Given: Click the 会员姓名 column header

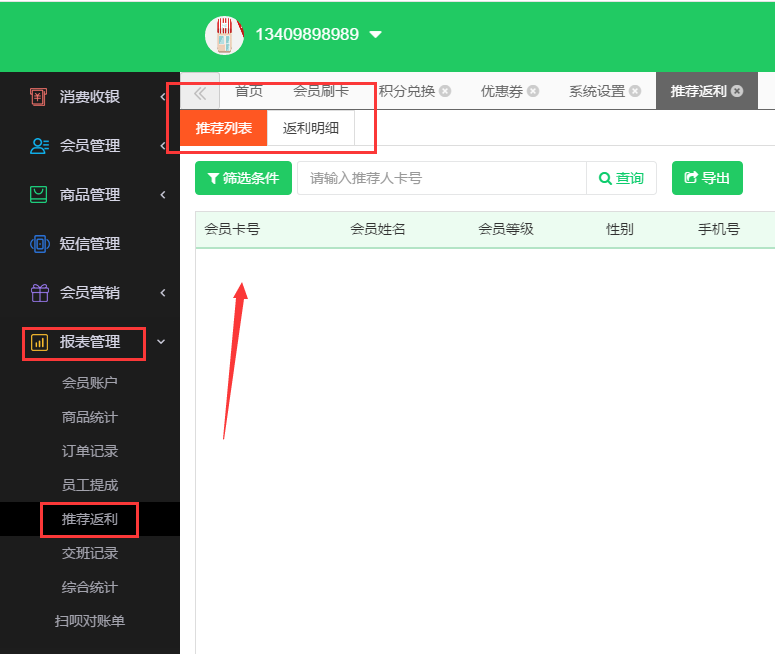Looking at the screenshot, I should pyautogui.click(x=378, y=229).
